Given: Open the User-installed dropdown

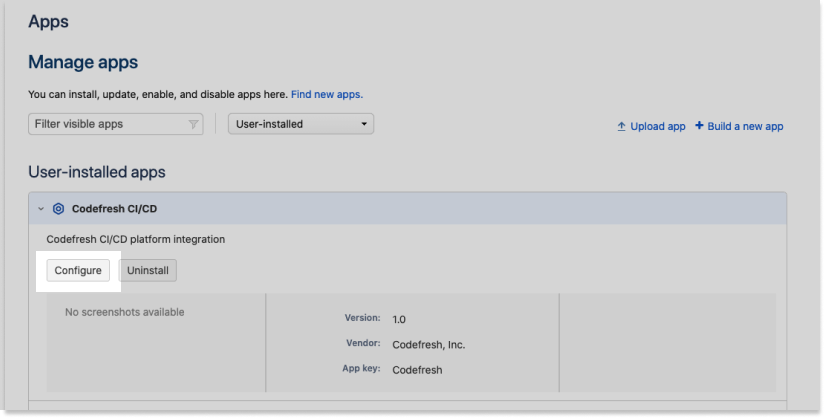Looking at the screenshot, I should [301, 124].
